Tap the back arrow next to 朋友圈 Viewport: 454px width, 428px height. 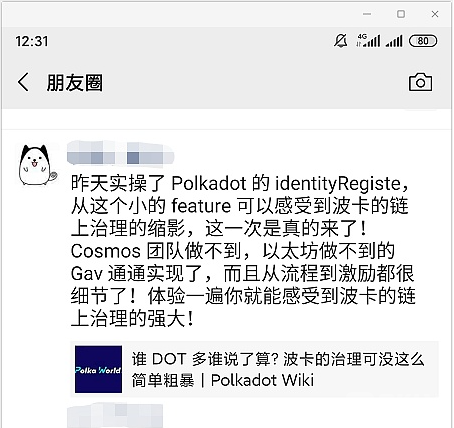tap(23, 82)
